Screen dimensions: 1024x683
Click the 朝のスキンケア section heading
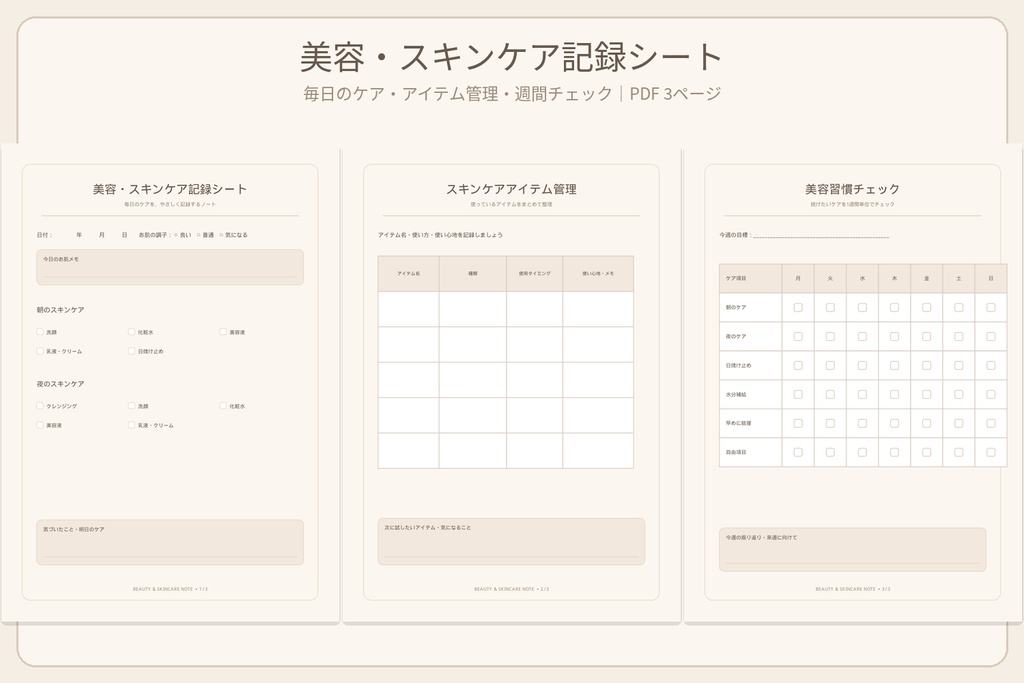(x=60, y=310)
